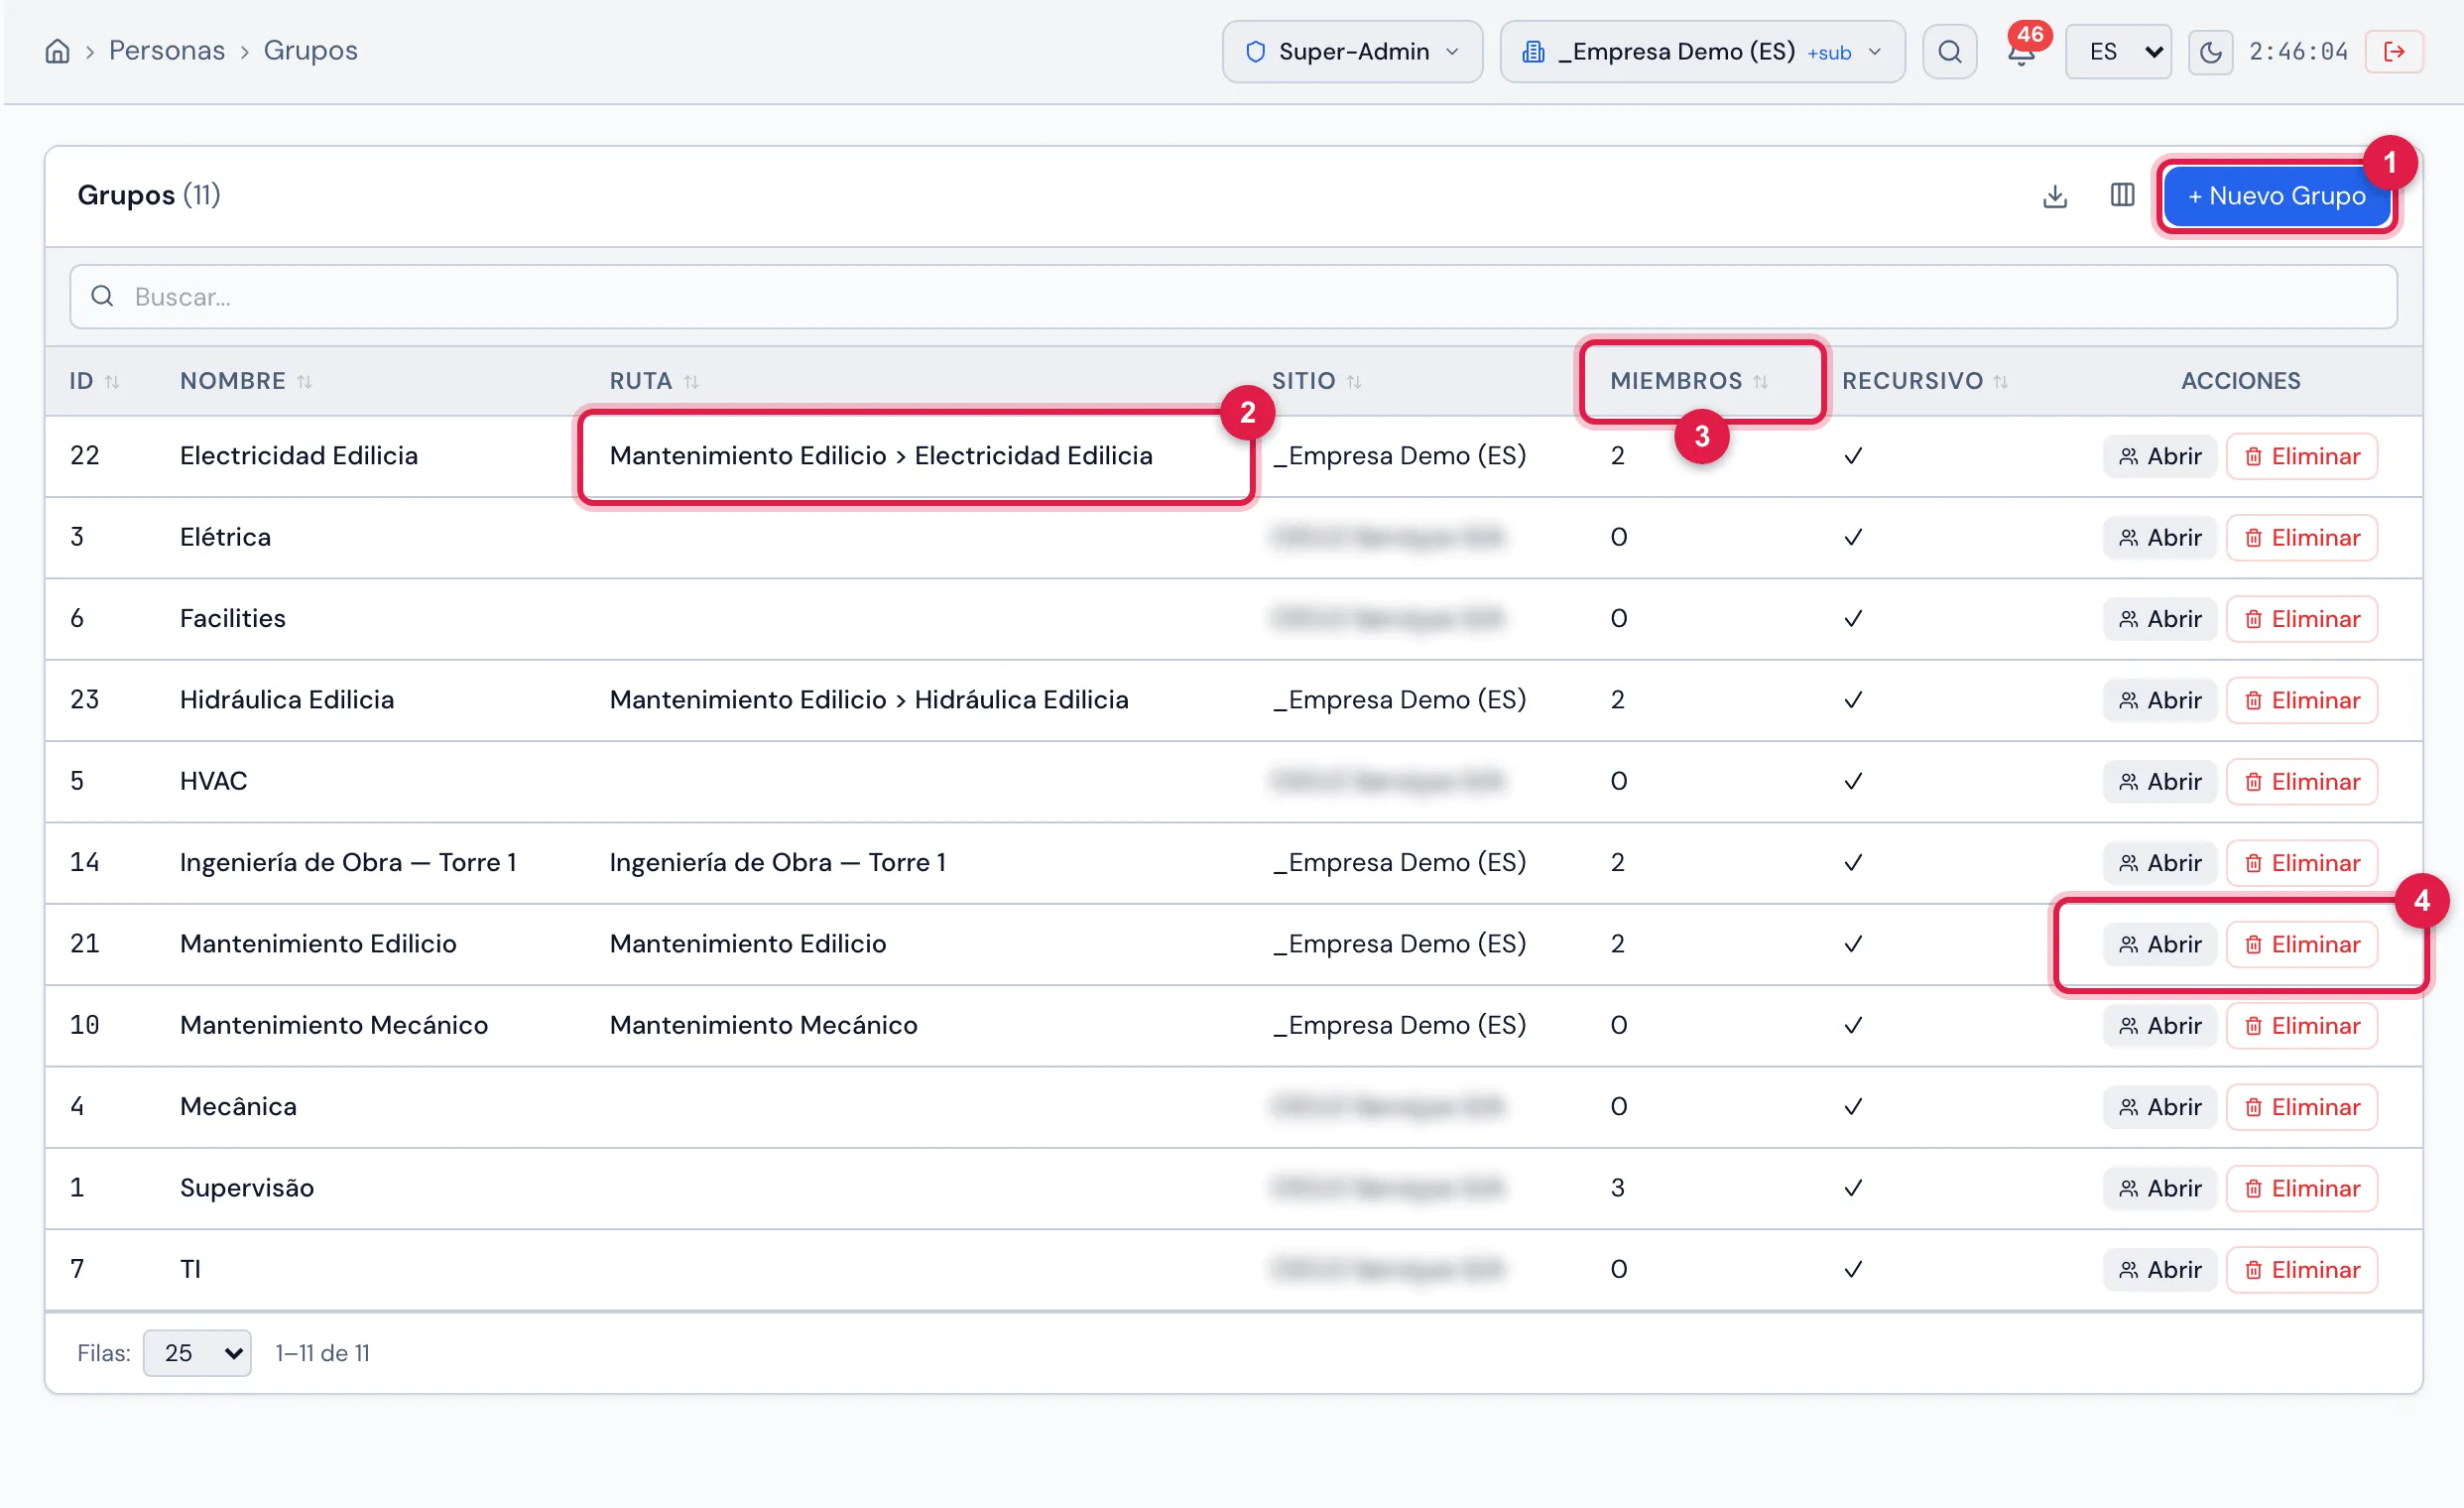Open notifications bell with 46 badge
Screen dimensions: 2464x1508
2022,50
